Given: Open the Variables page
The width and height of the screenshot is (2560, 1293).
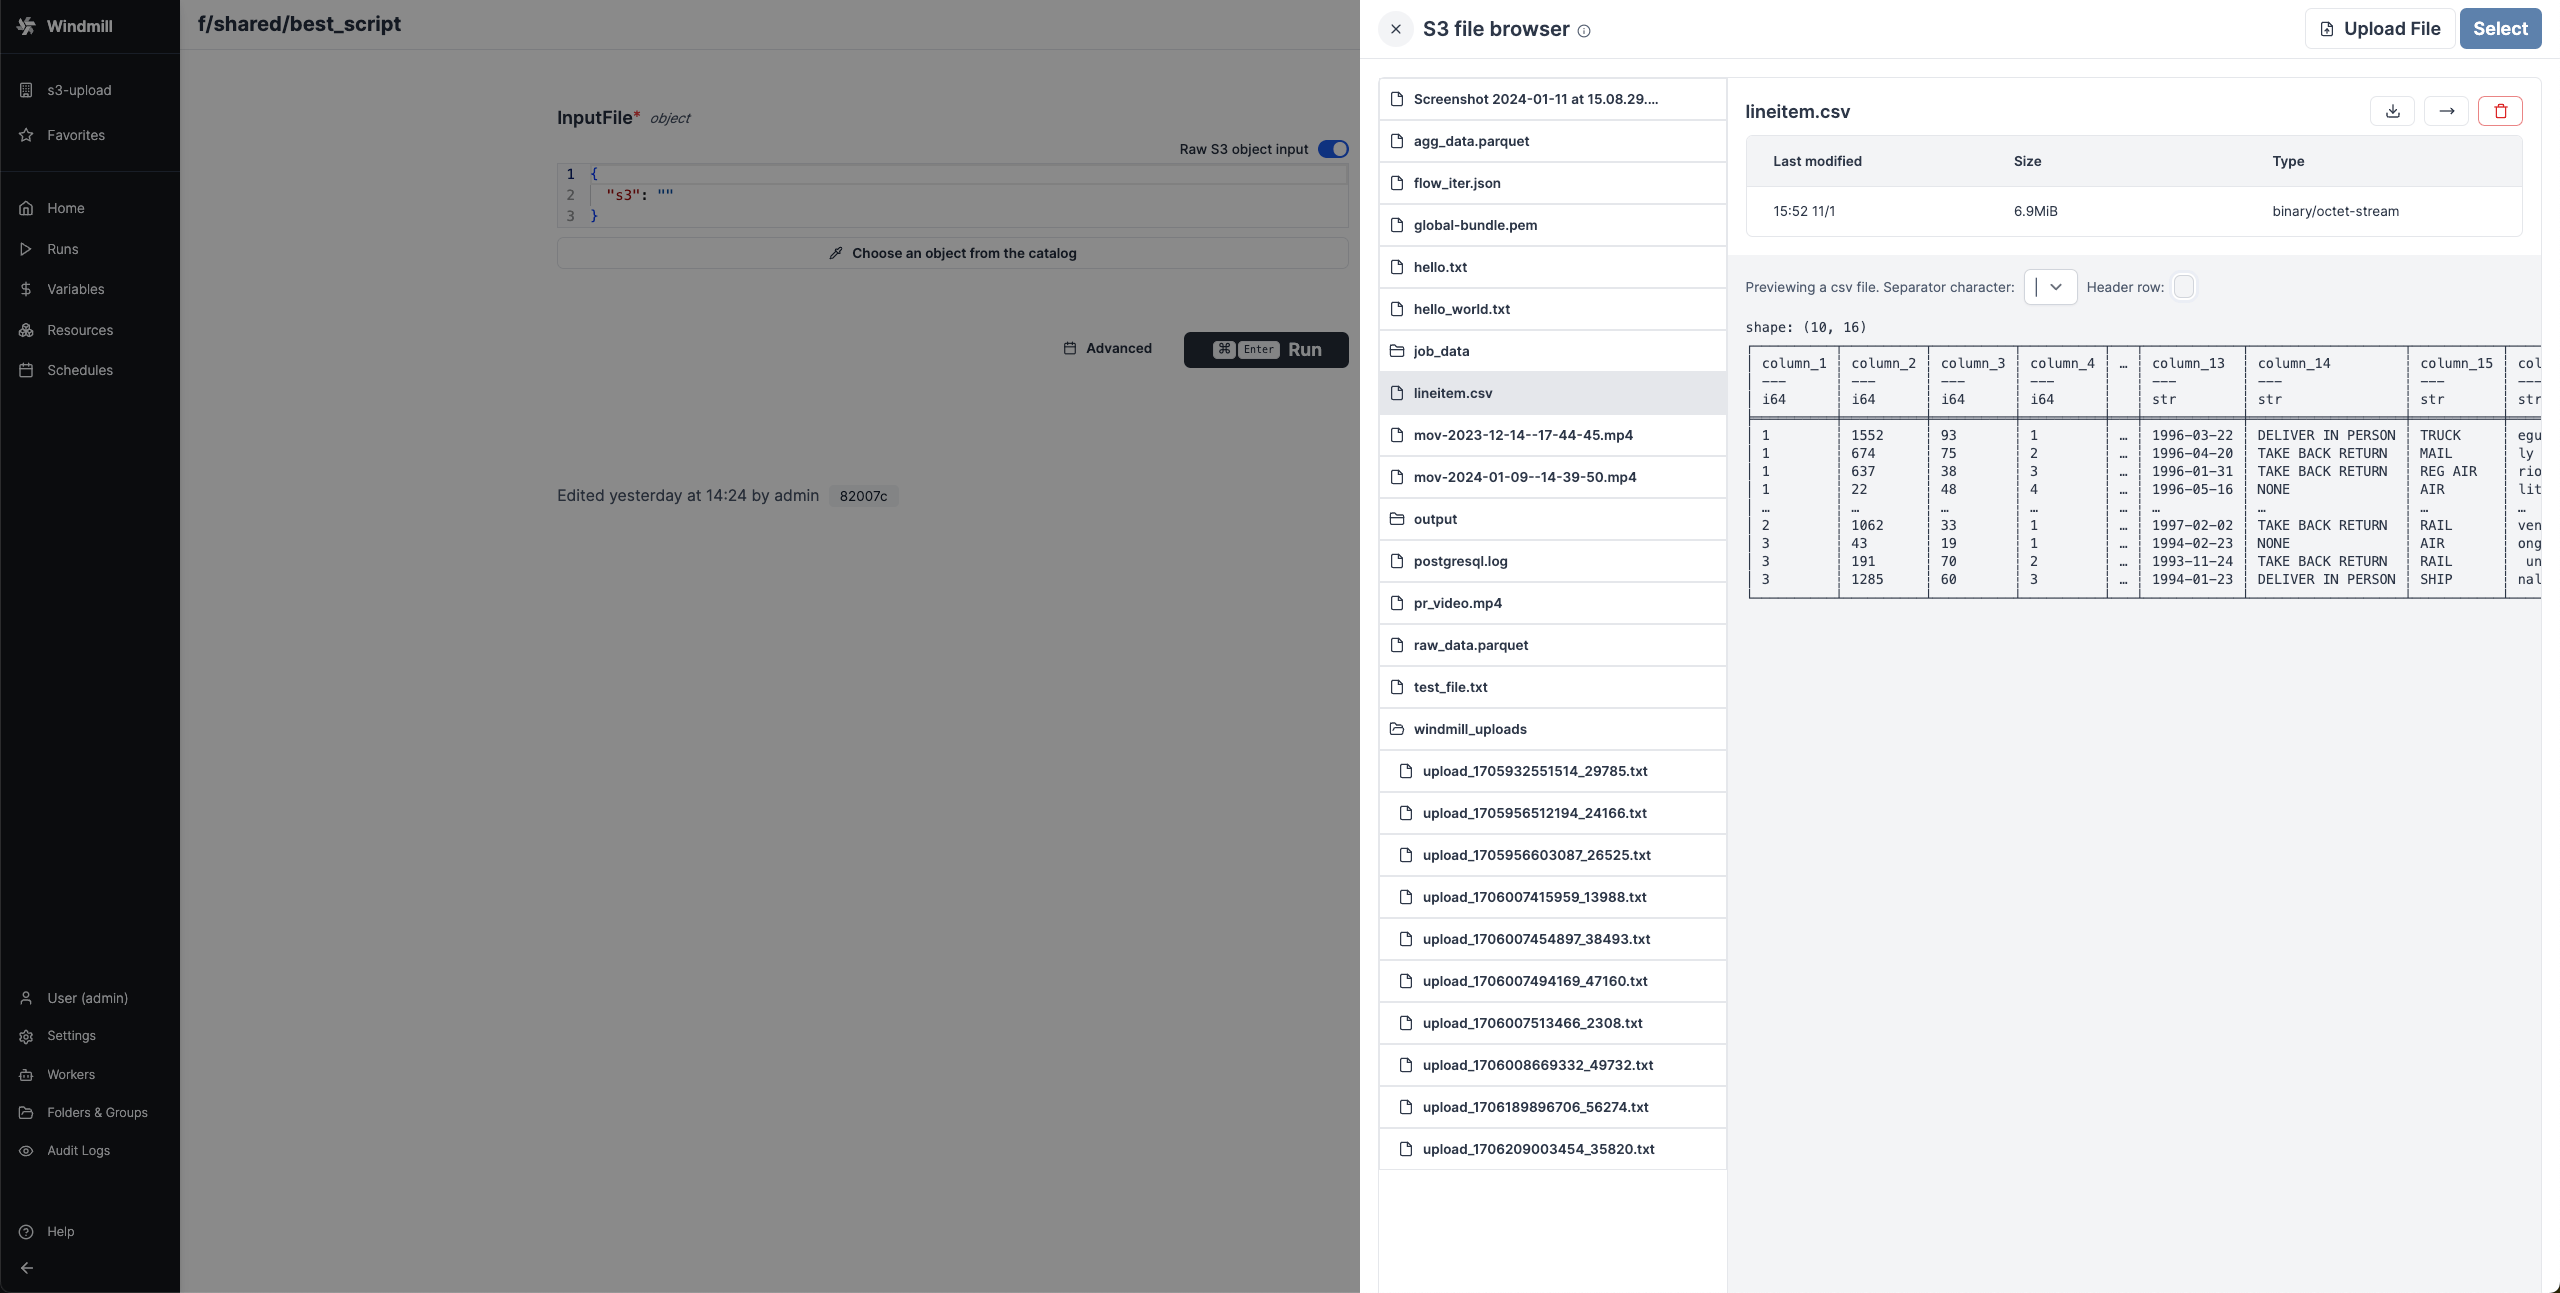Looking at the screenshot, I should click(x=90, y=289).
